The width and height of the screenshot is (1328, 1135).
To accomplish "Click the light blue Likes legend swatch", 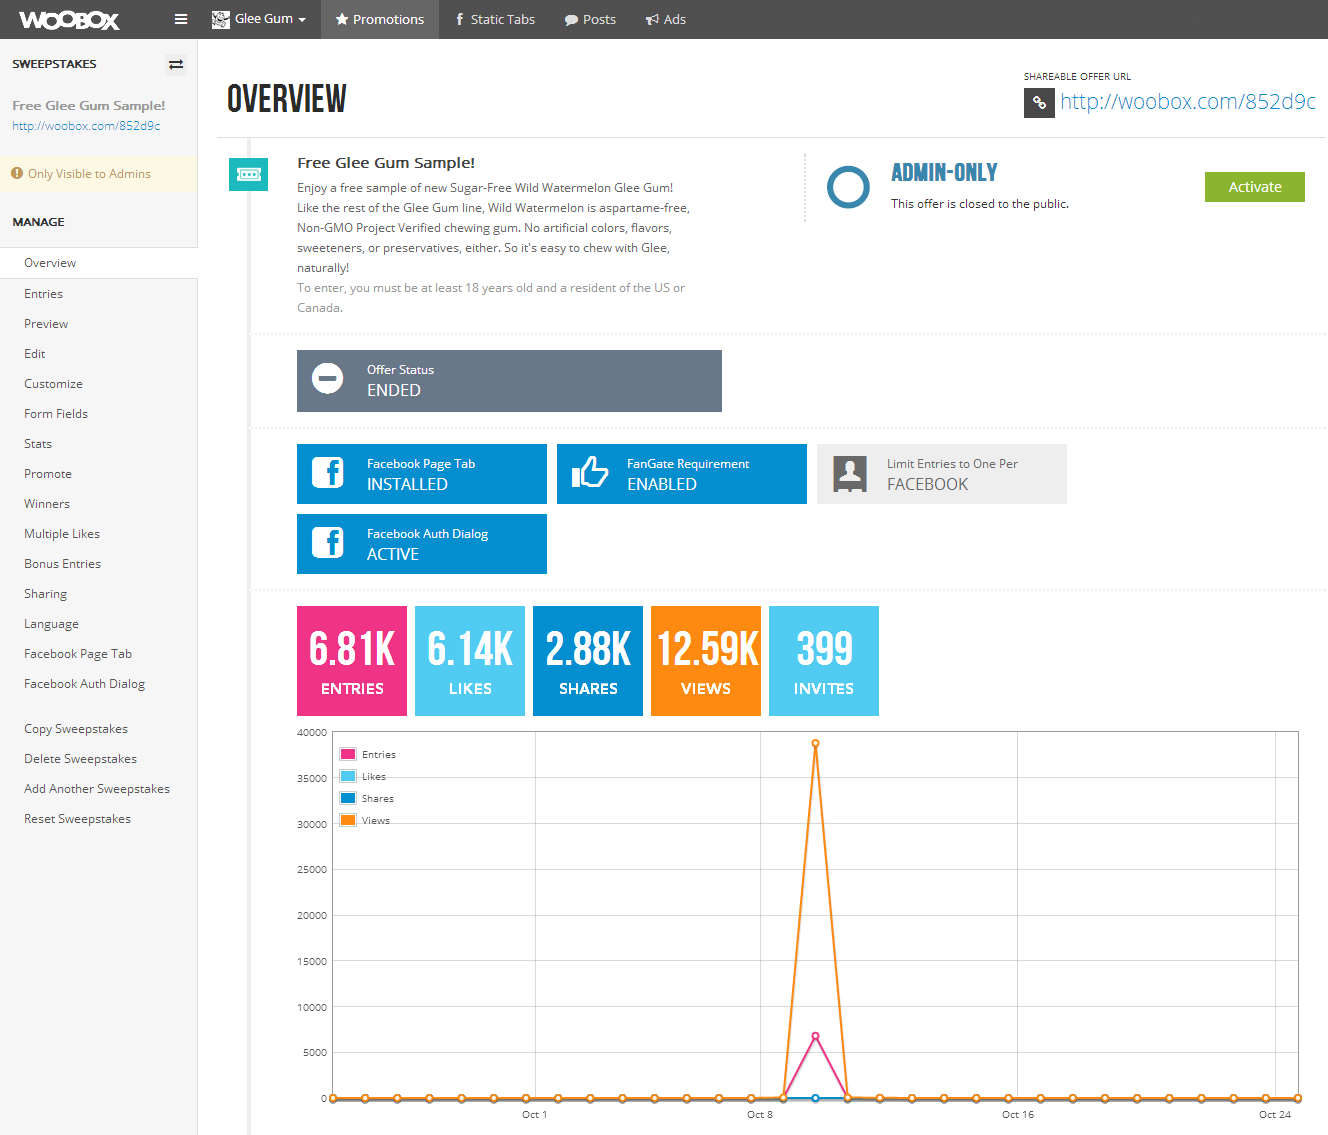I will (x=348, y=776).
